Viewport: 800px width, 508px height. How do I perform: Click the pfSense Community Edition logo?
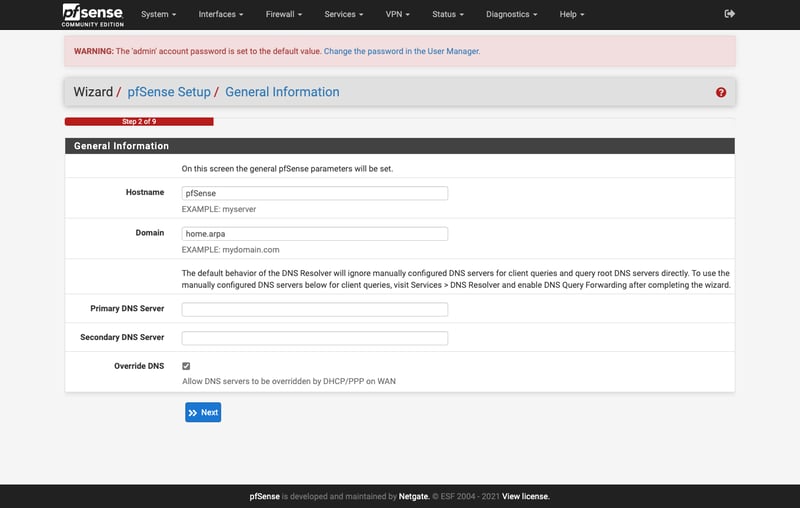[x=92, y=15]
